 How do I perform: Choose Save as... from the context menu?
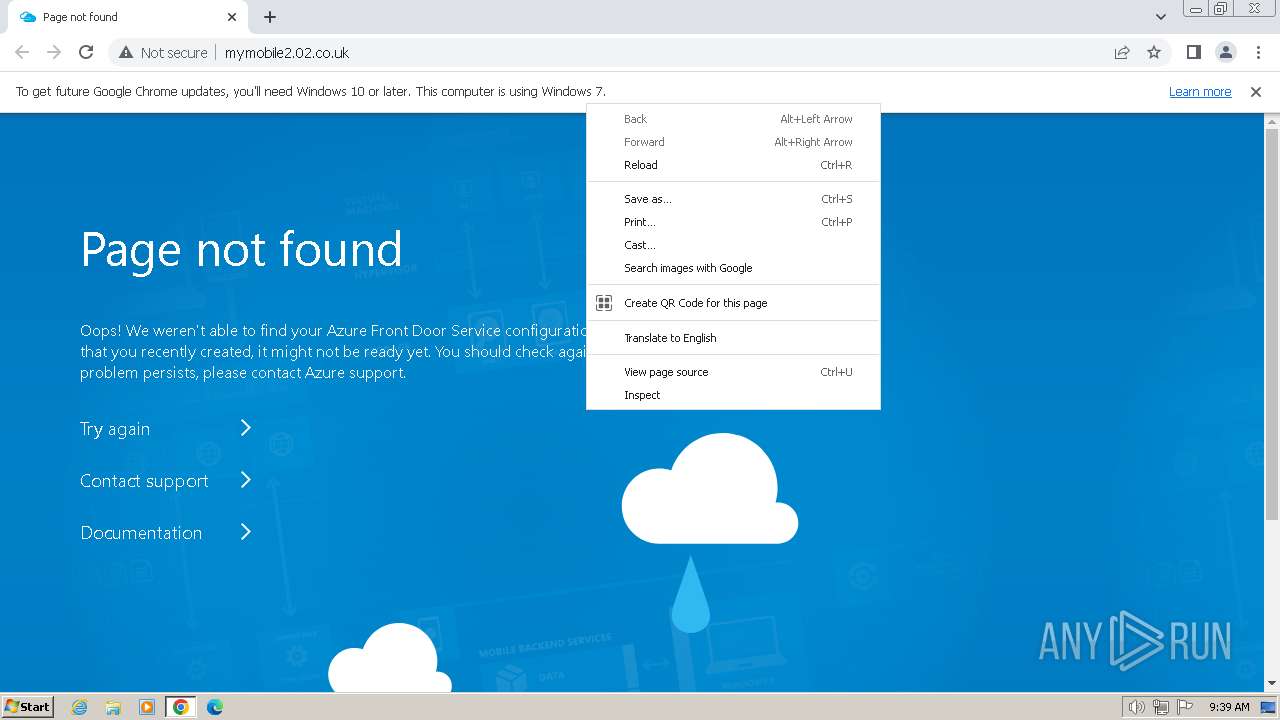click(x=733, y=199)
